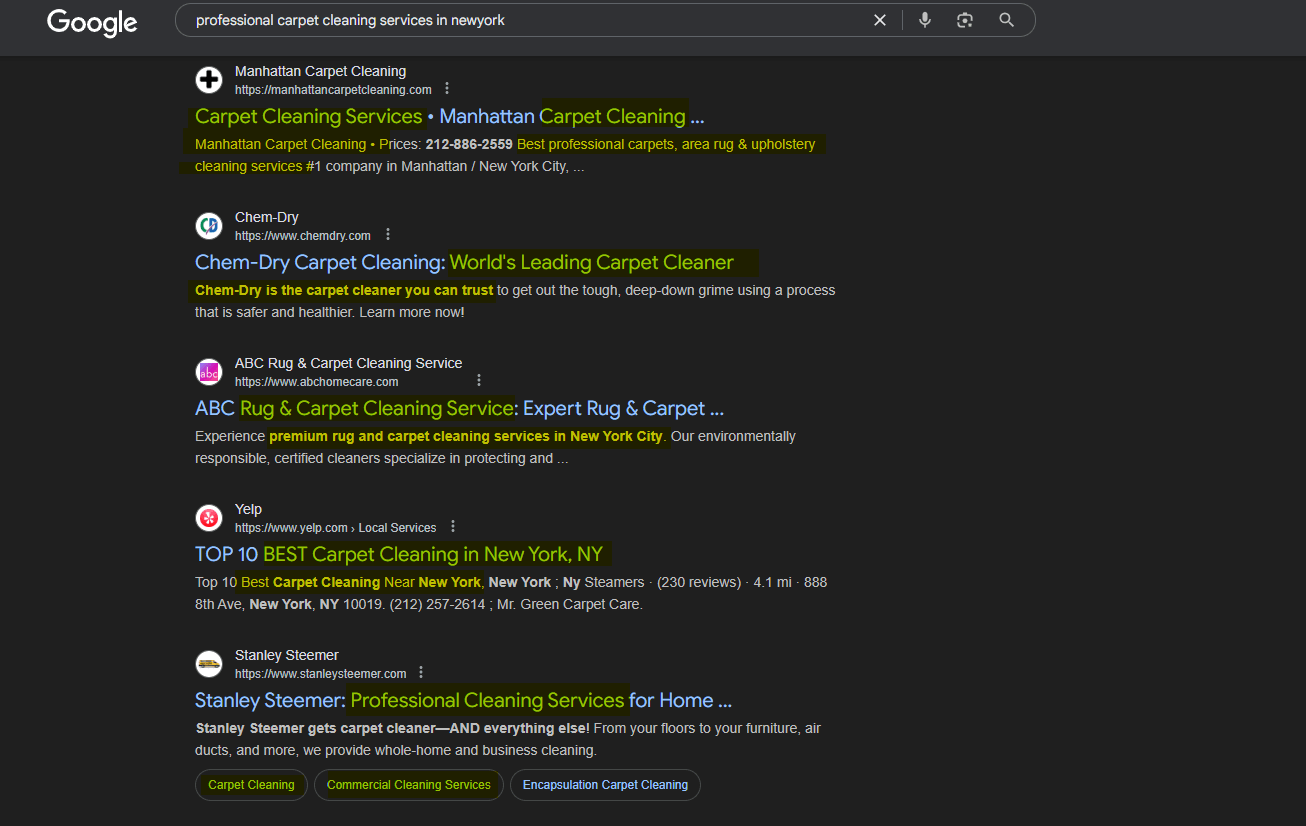Click the Yelp favicon

click(209, 518)
